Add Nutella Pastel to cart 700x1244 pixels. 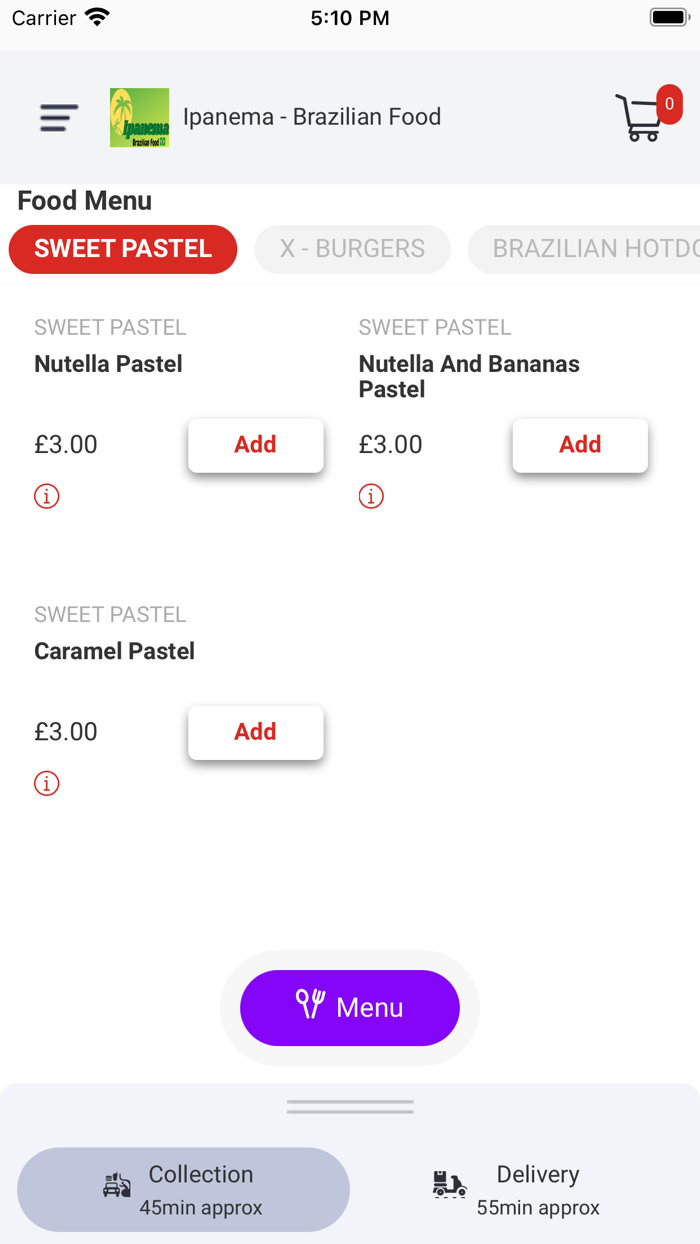click(255, 445)
